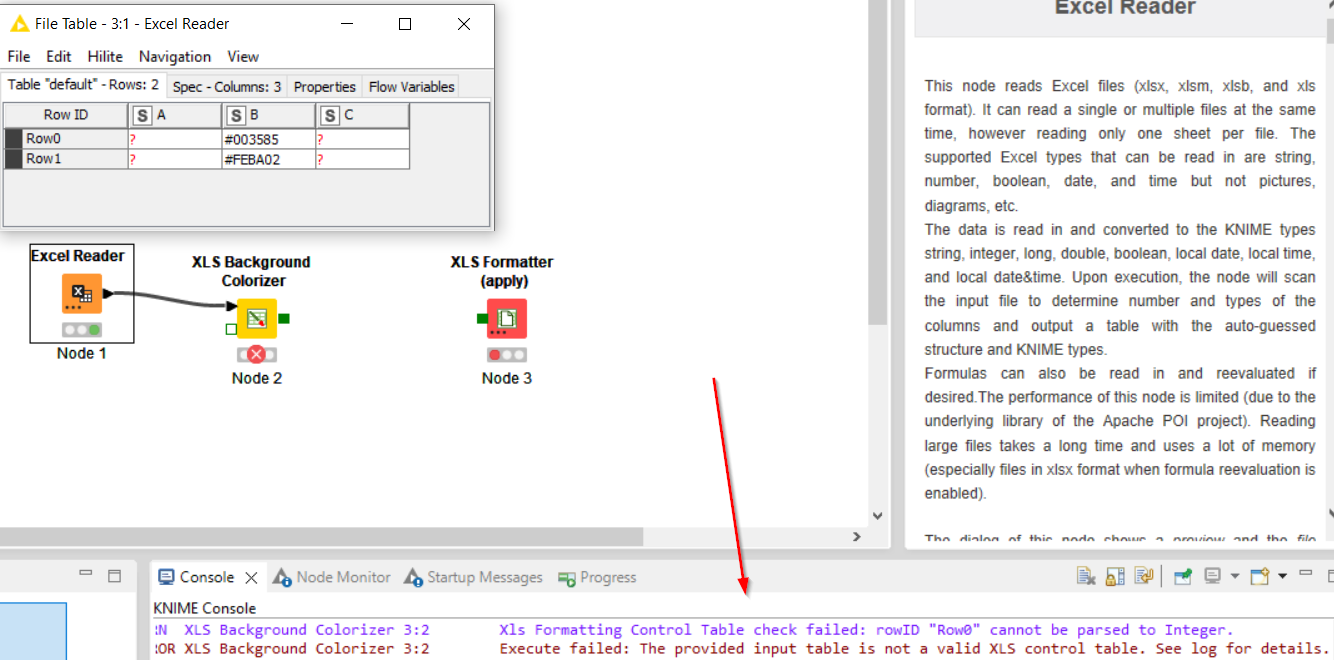This screenshot has height=660, width=1334.
Task: Open the Open Console dropdown arrow
Action: click(x=1282, y=576)
